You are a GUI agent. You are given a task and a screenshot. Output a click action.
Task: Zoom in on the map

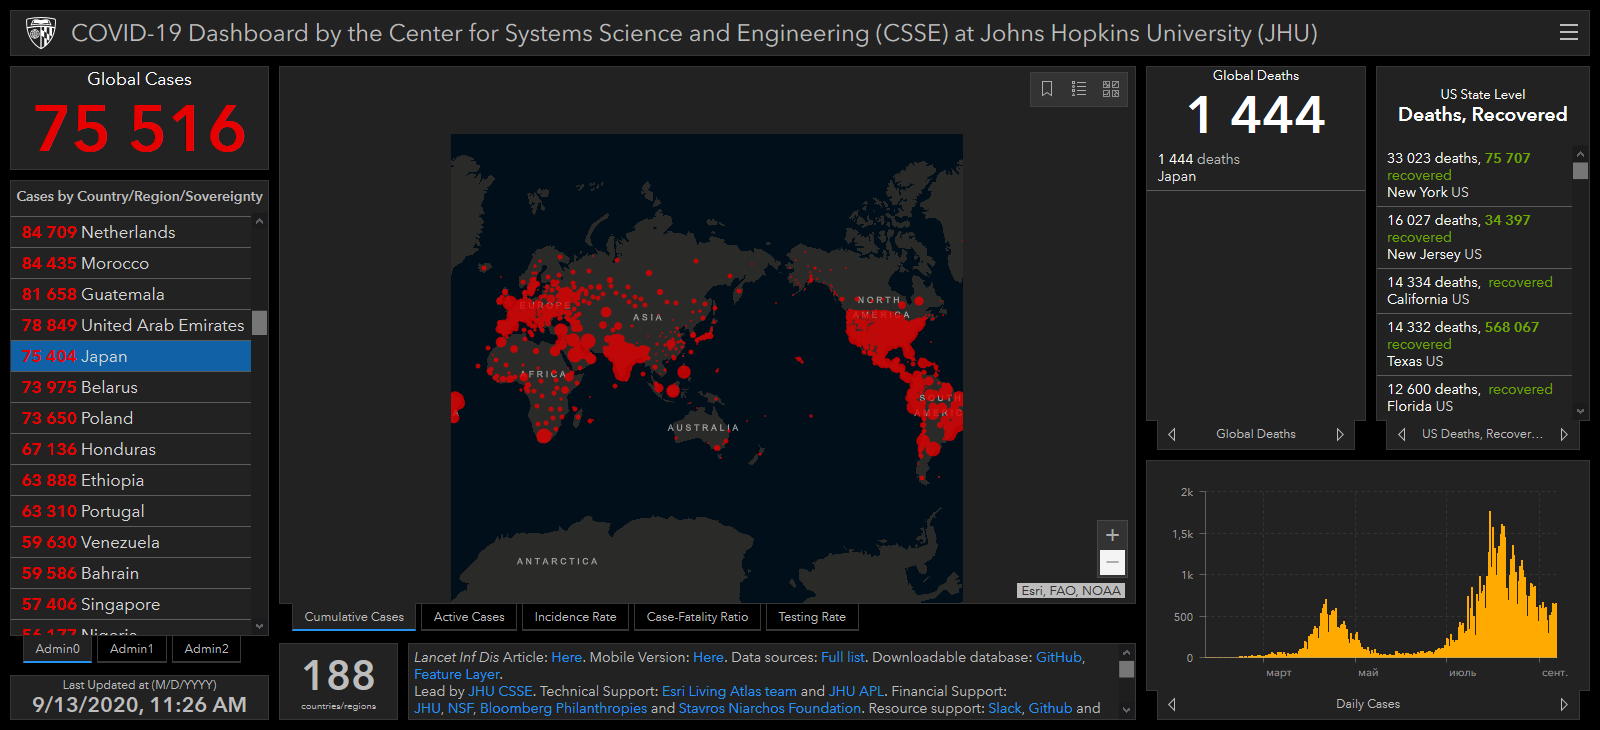(x=1112, y=535)
